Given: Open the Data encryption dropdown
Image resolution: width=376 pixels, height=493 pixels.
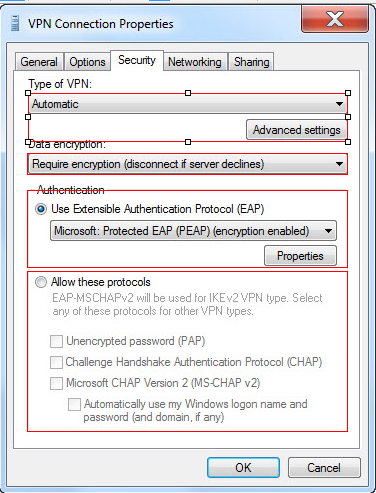Looking at the screenshot, I should coord(187,164).
